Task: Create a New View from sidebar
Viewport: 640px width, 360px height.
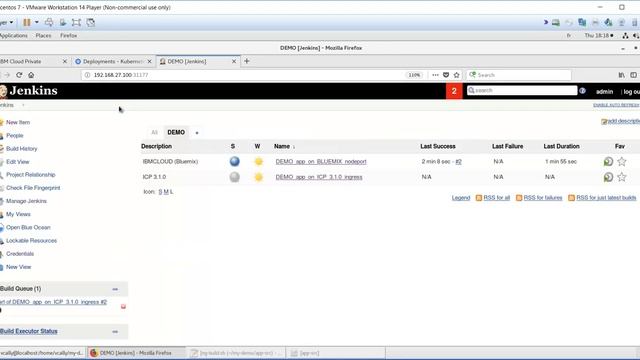Action: (18, 267)
